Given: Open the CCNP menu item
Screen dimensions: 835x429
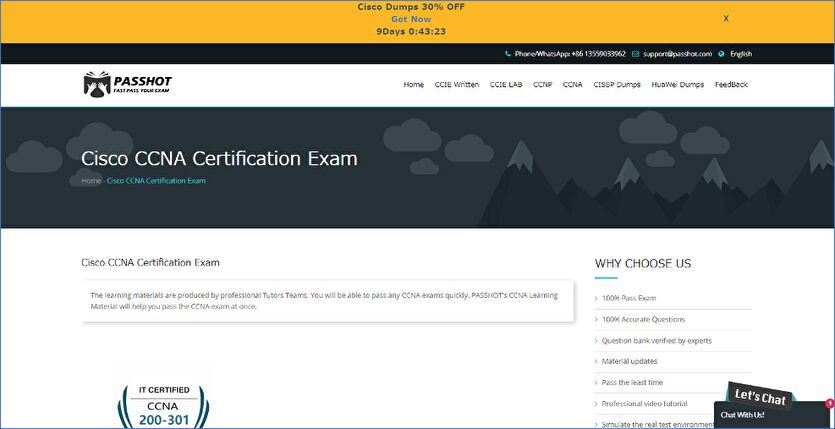Looking at the screenshot, I should pos(543,84).
